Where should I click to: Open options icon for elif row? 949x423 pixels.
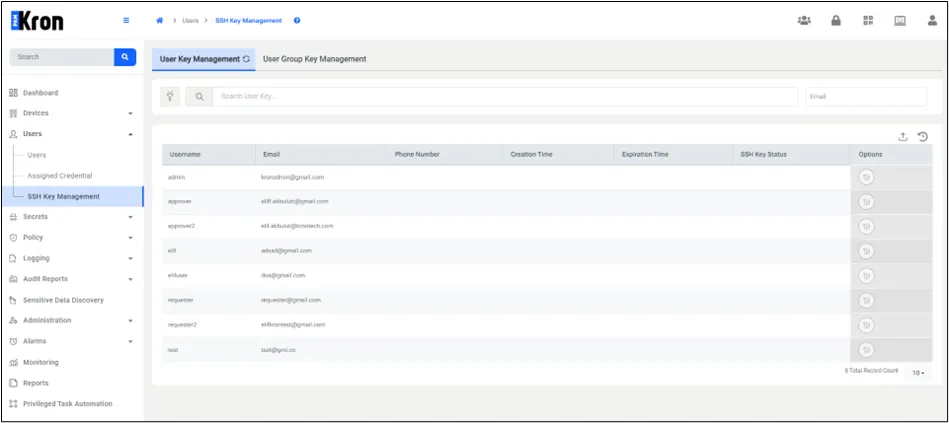point(866,251)
